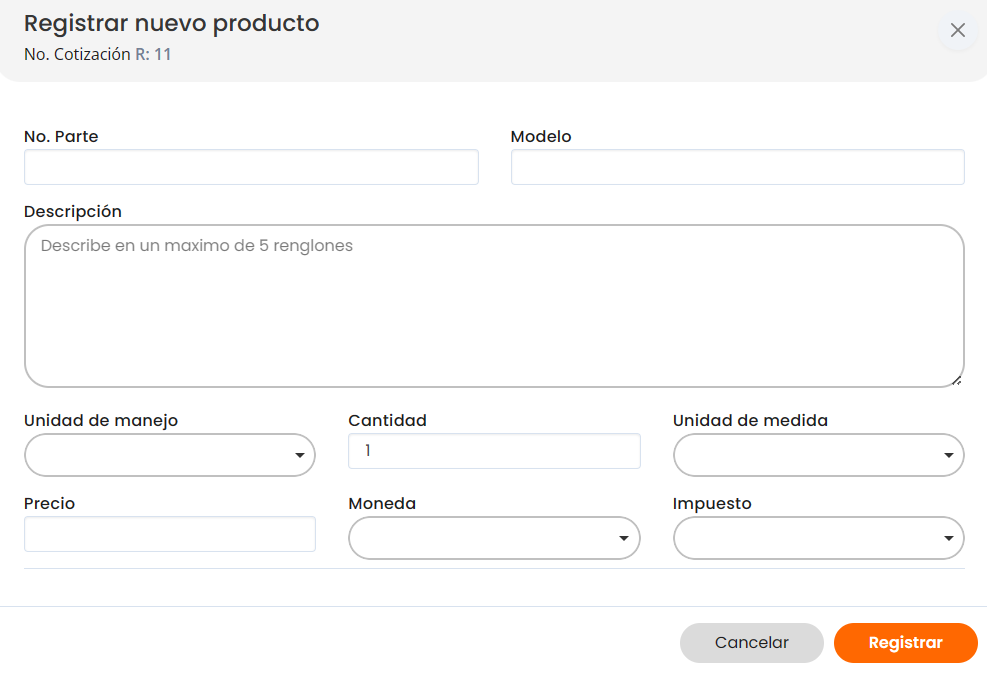Screen dimensions: 987x674
Task: Click the orange Registrar button
Action: point(905,643)
